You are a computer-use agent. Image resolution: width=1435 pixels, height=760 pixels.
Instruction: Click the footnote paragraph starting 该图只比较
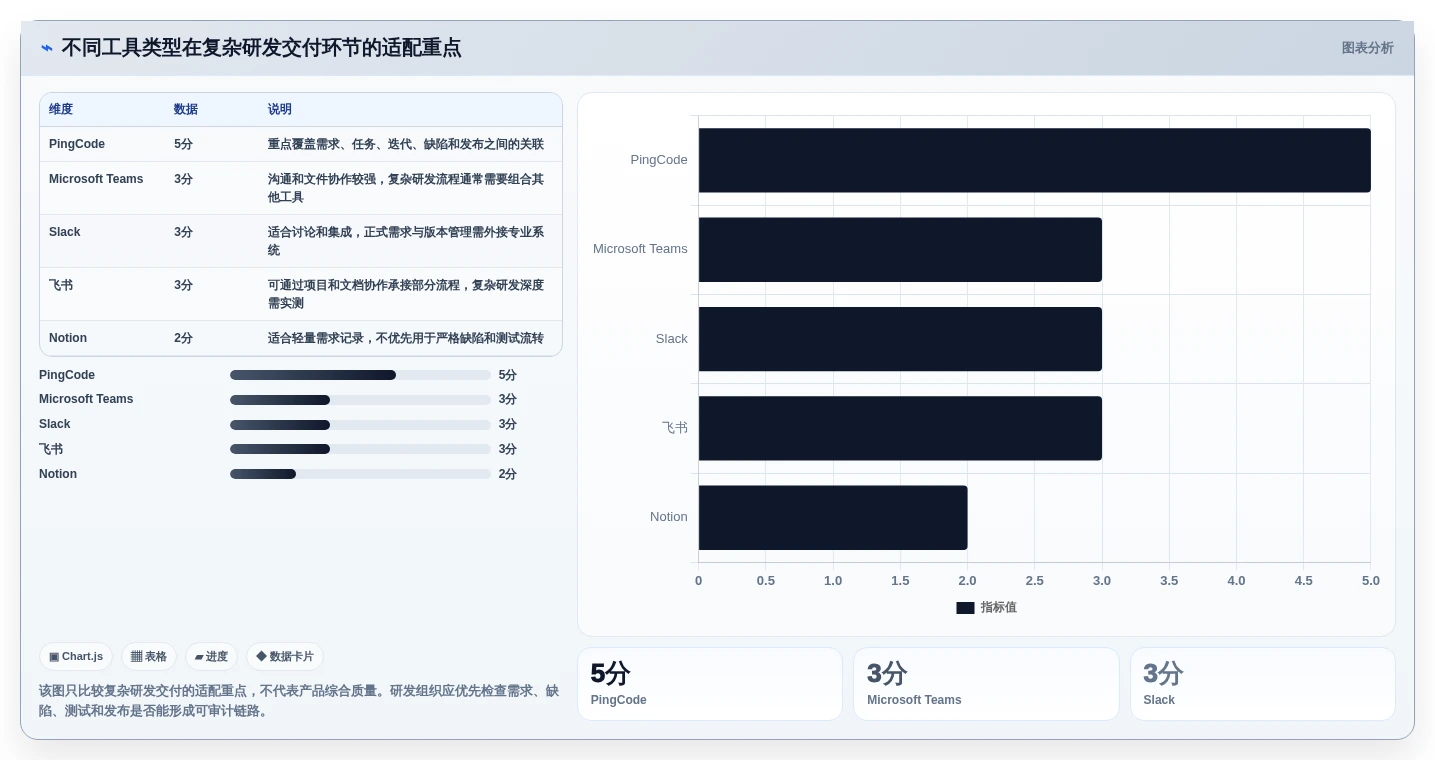pos(299,701)
